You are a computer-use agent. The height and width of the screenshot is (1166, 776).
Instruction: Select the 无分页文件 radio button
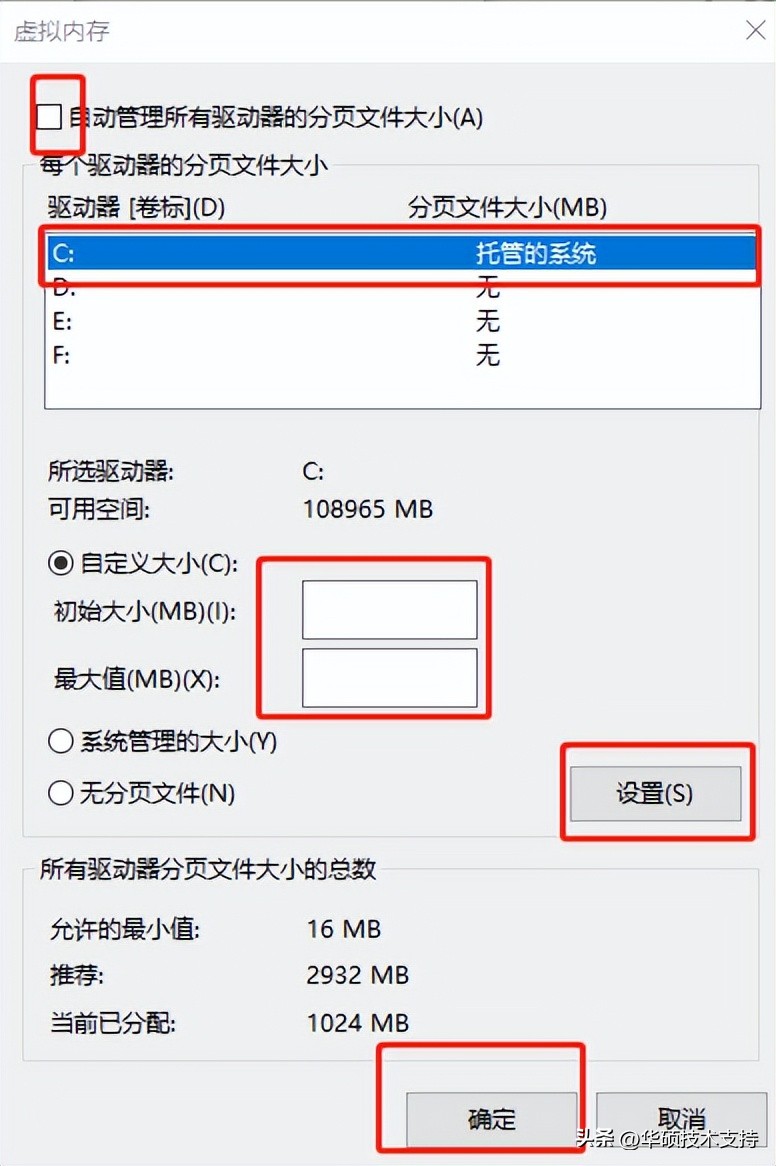click(61, 793)
